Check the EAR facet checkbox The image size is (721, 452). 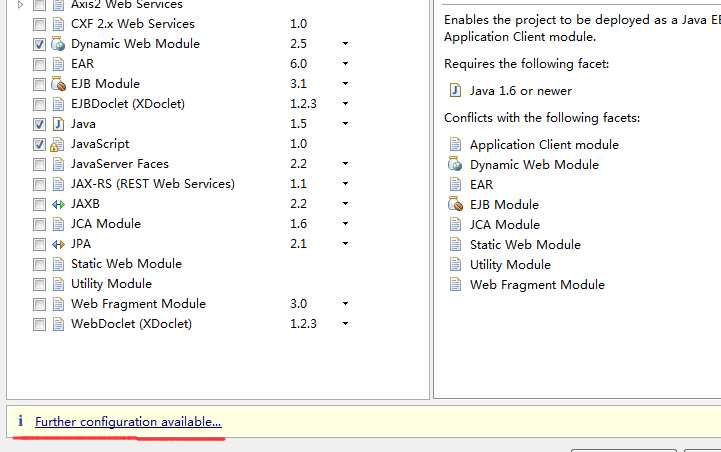tap(39, 64)
